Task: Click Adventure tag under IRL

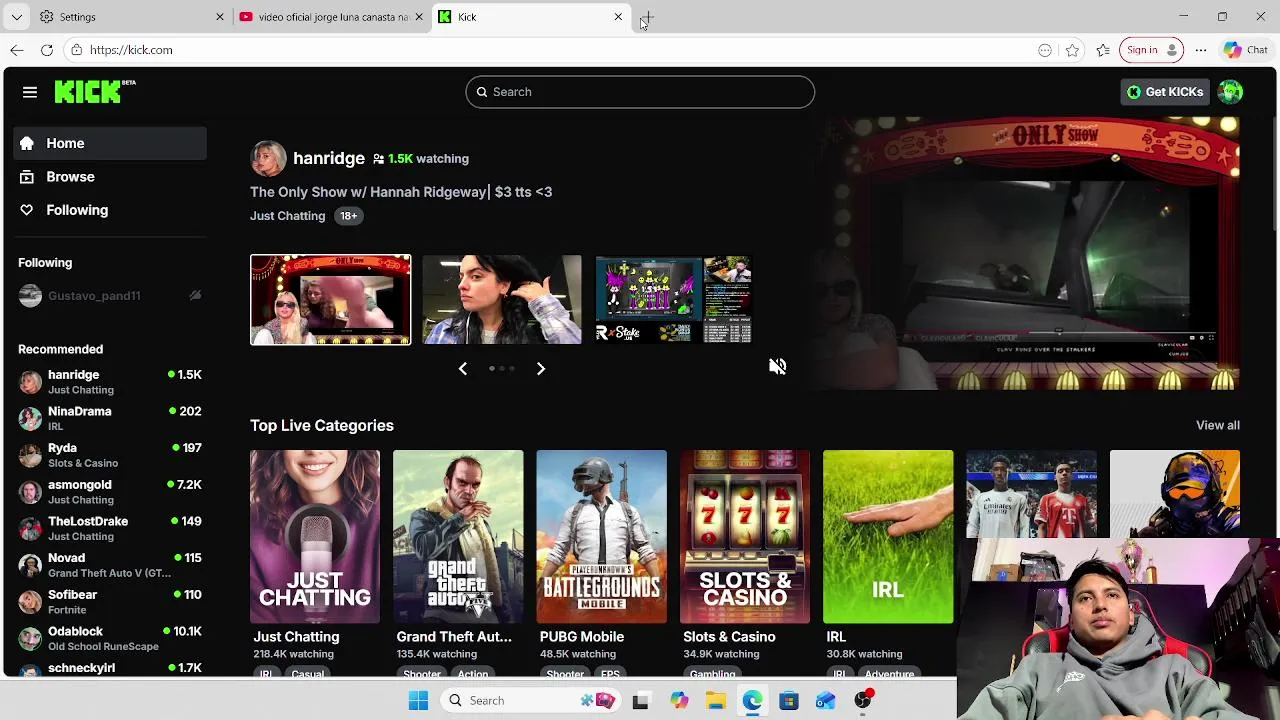Action: coord(889,674)
